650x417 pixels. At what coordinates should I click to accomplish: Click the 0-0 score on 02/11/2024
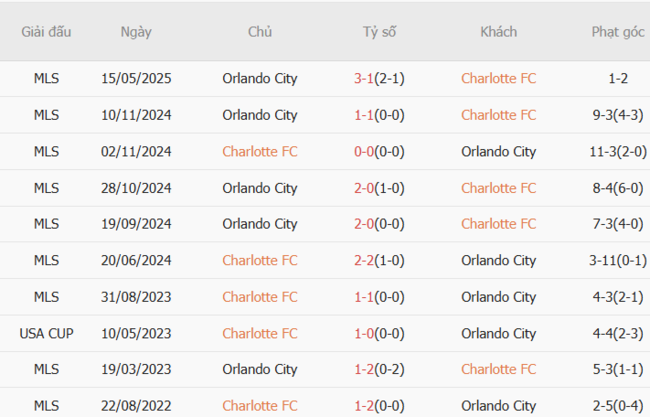pos(365,152)
